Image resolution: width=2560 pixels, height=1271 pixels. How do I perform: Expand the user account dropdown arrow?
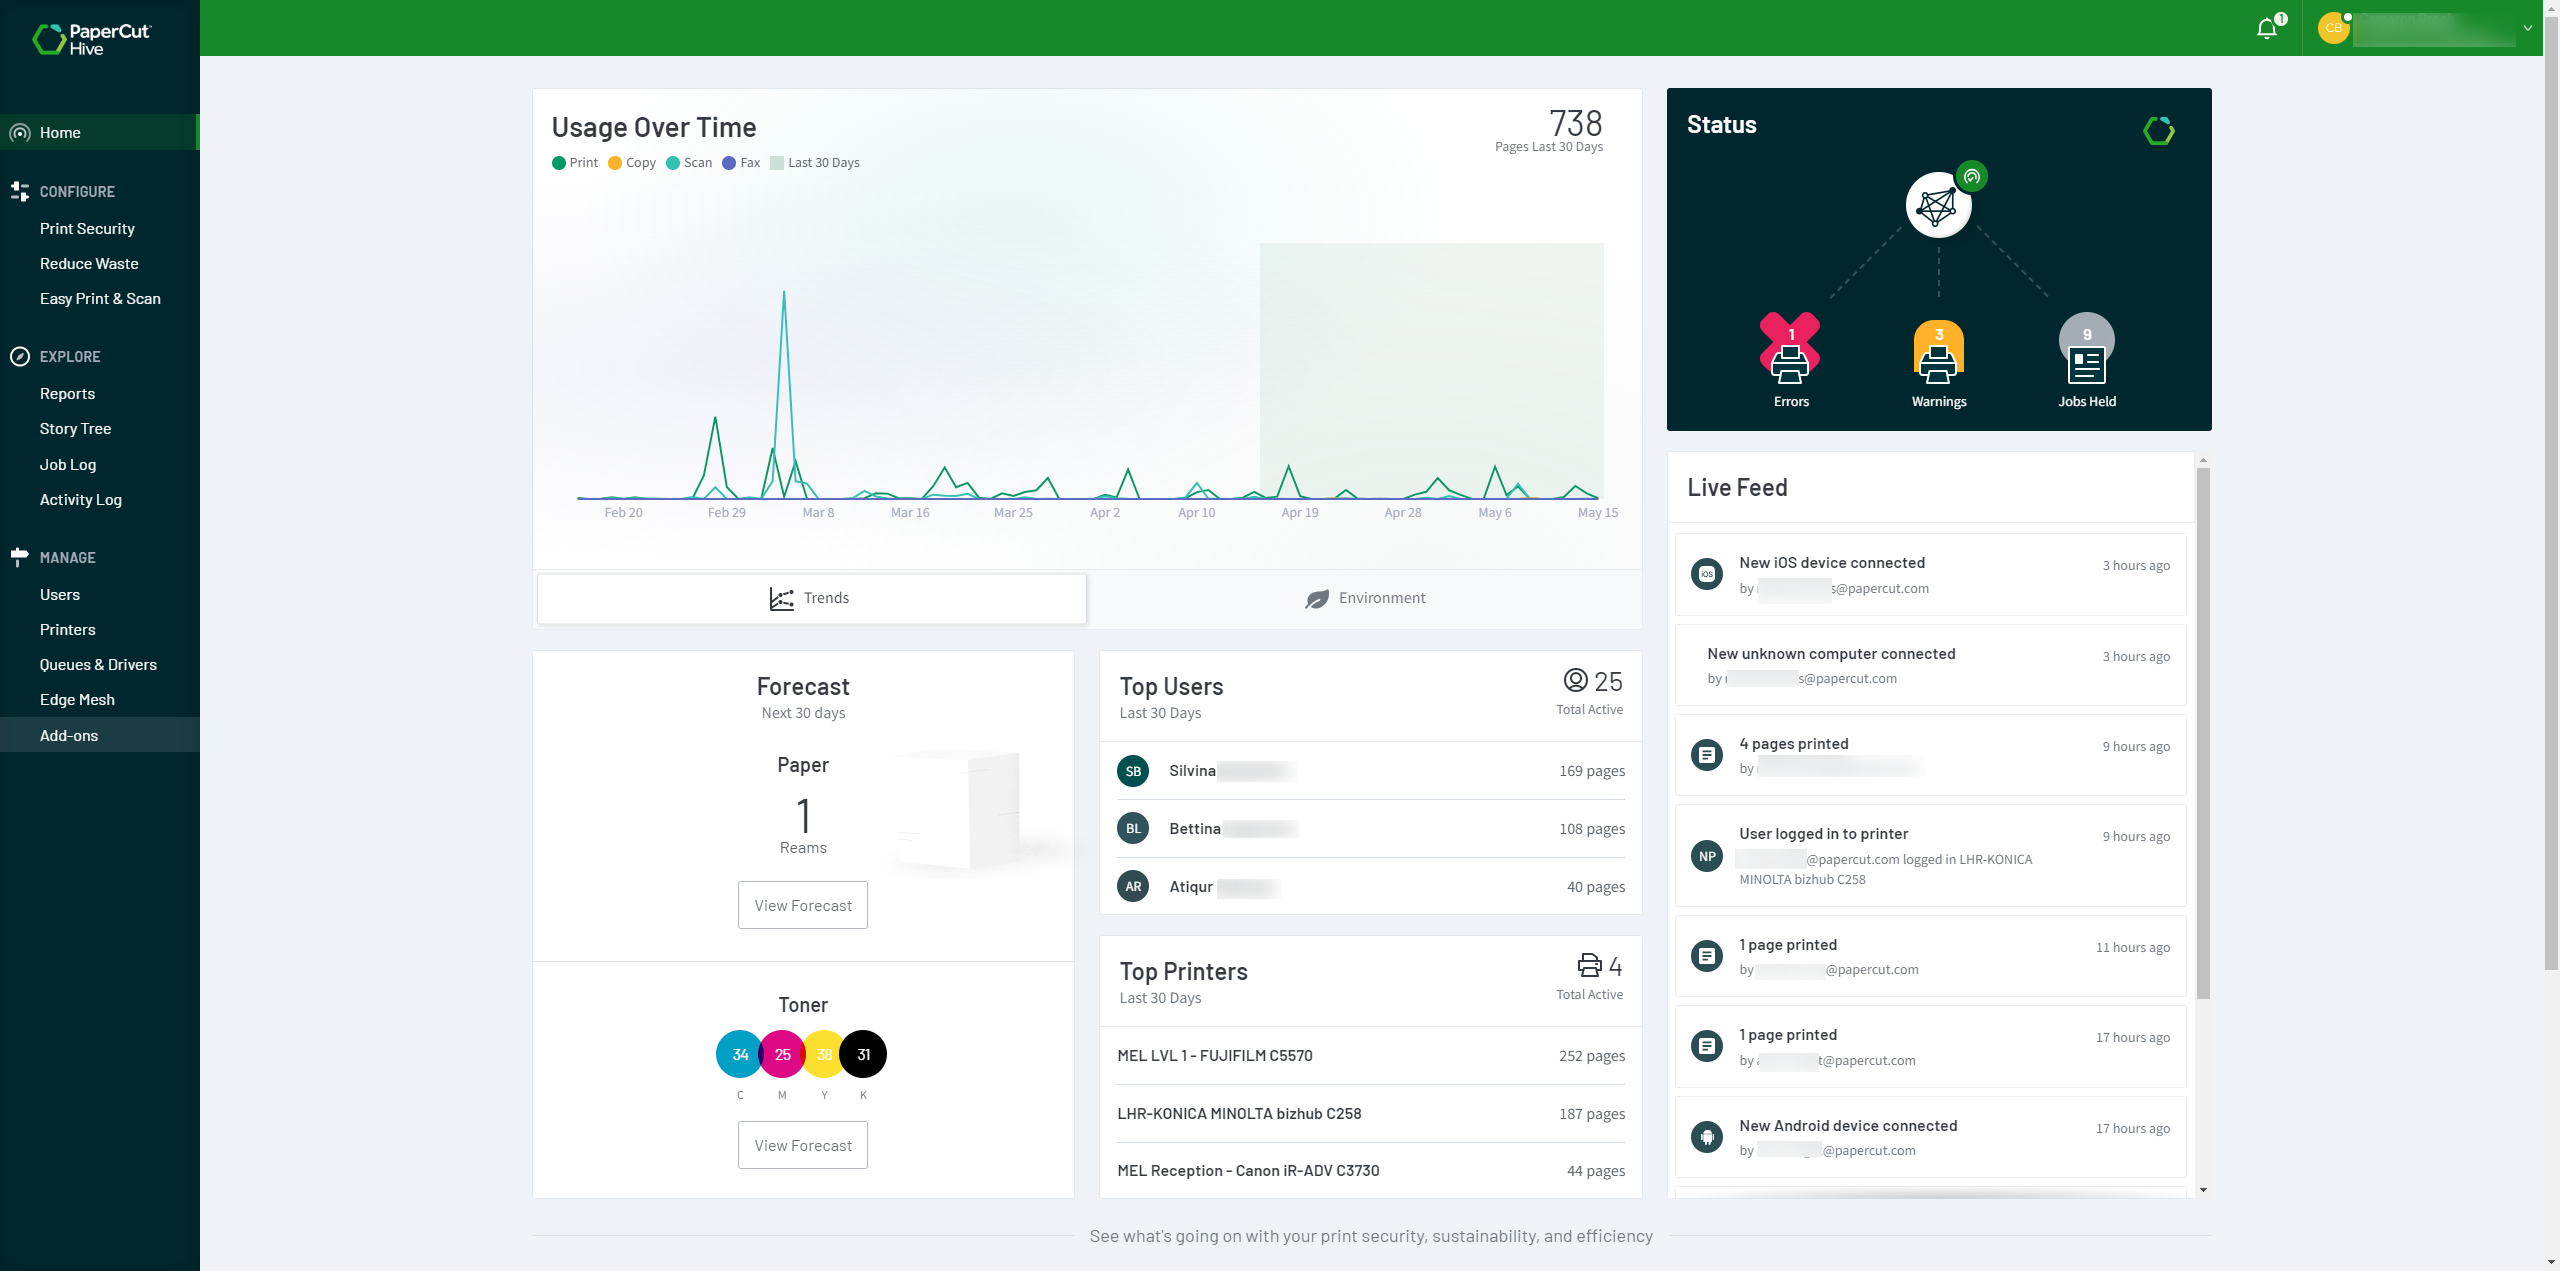pos(2527,28)
